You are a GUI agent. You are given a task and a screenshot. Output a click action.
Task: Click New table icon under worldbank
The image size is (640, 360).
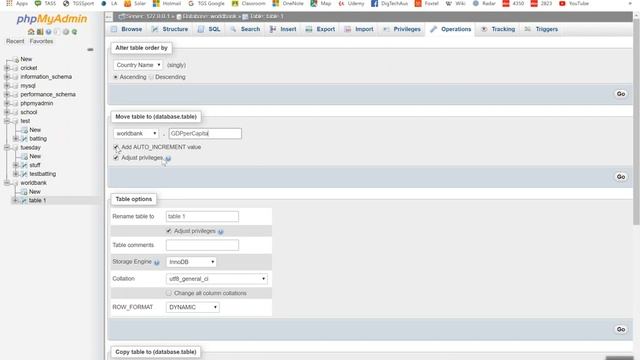24,192
